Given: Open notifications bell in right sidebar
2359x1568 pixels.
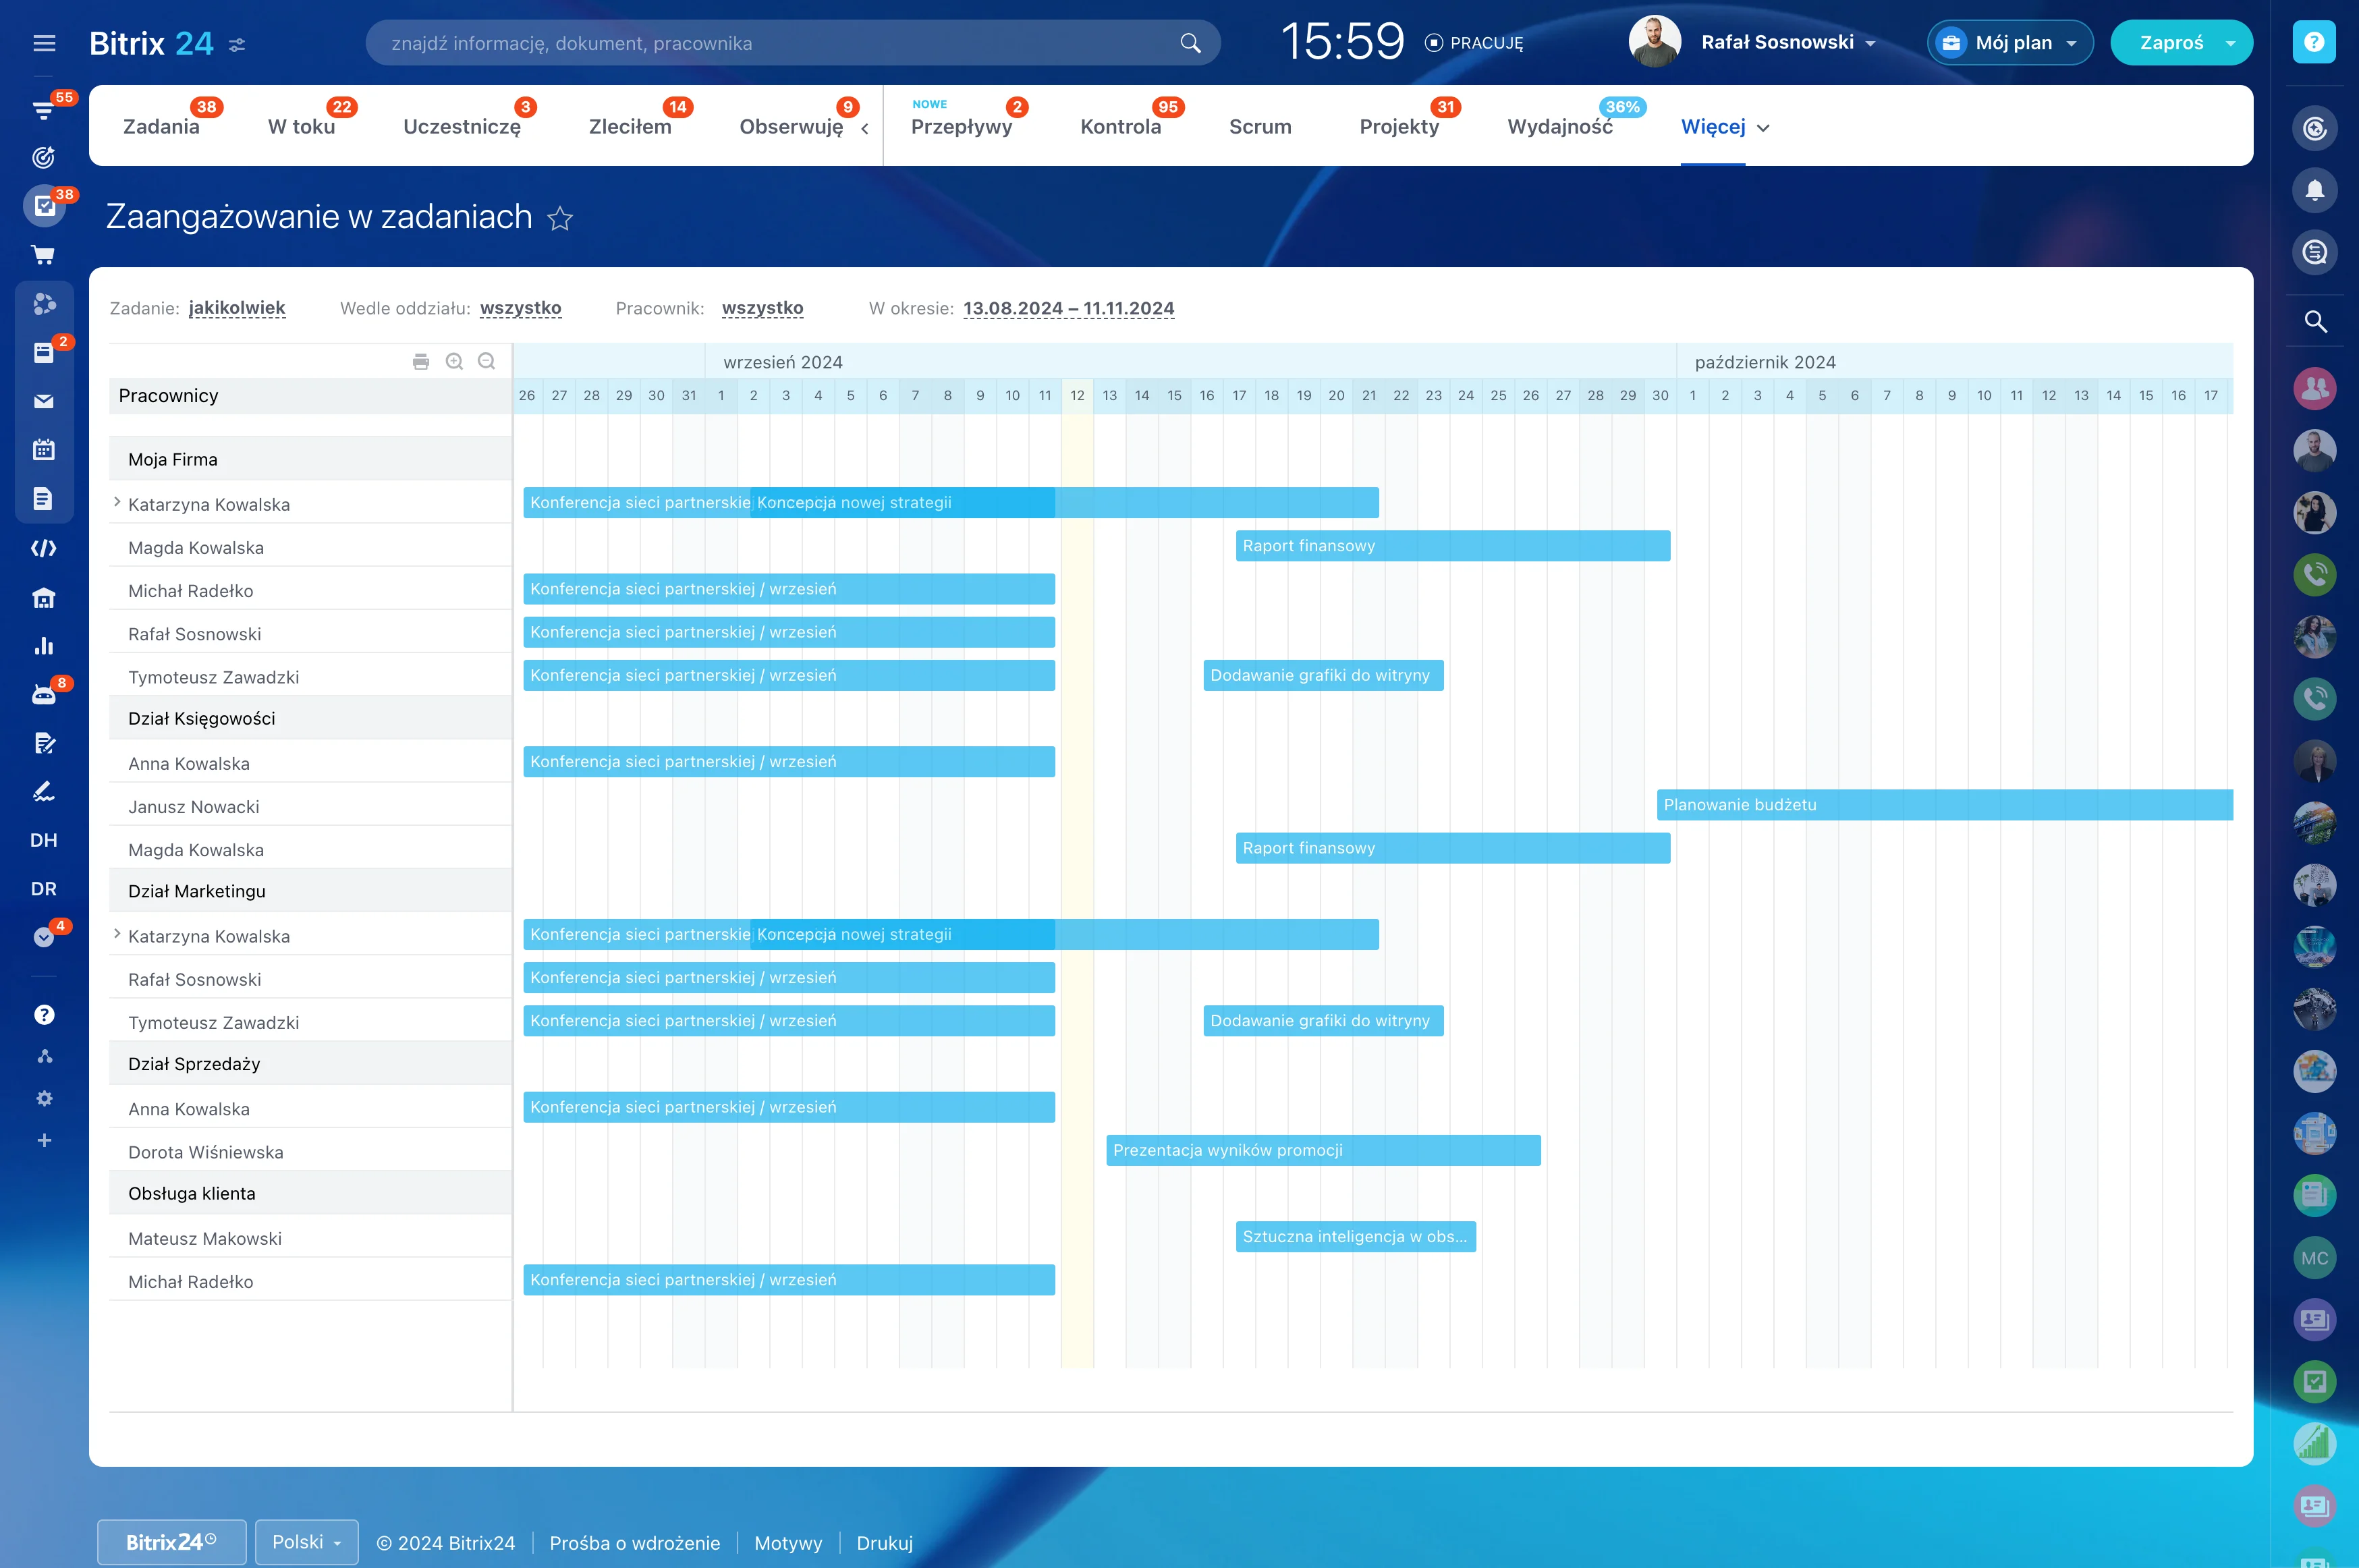Looking at the screenshot, I should click(x=2314, y=190).
